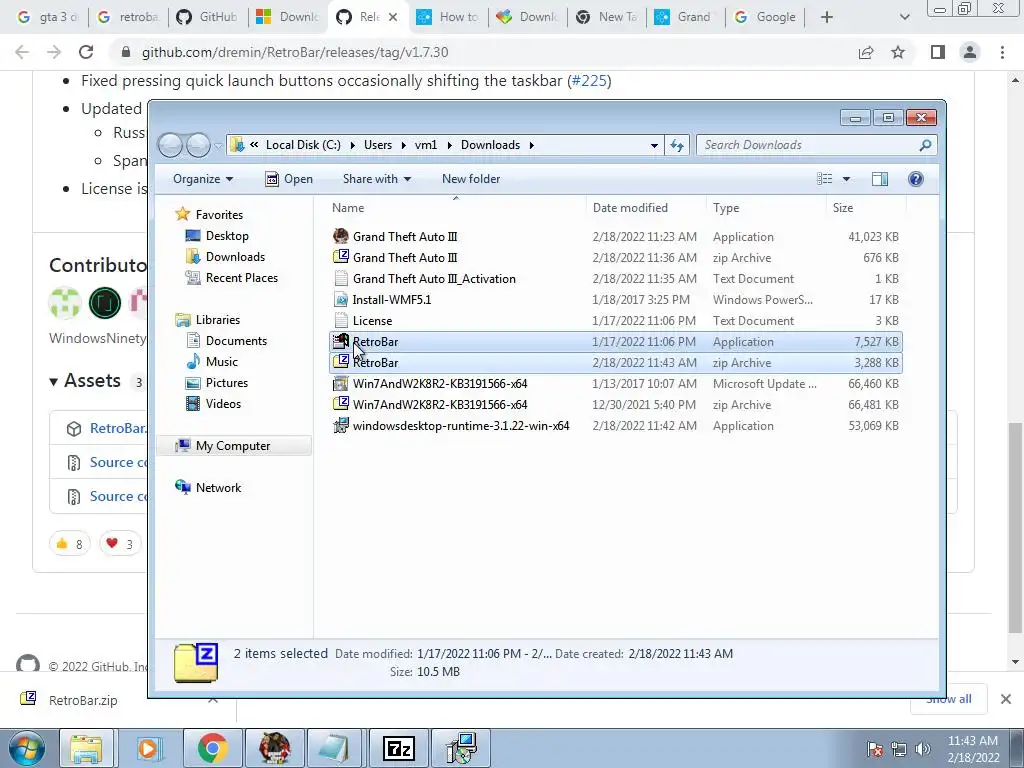Switch to the gta 3 Chrome tab
Screen dimensions: 1024x768
[48, 17]
